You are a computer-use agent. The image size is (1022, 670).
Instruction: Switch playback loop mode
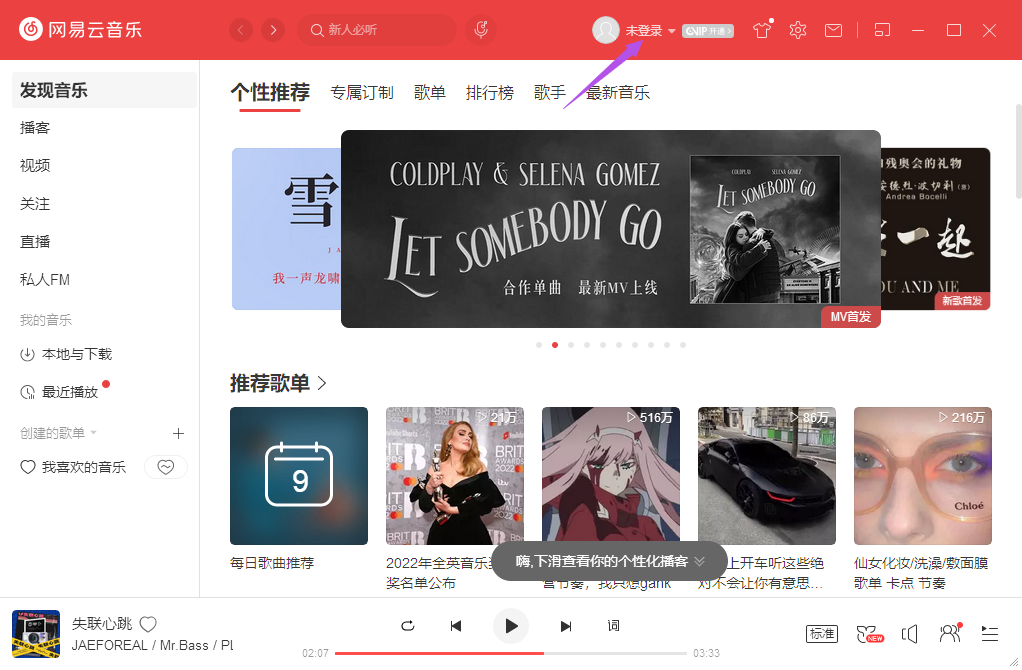click(407, 625)
